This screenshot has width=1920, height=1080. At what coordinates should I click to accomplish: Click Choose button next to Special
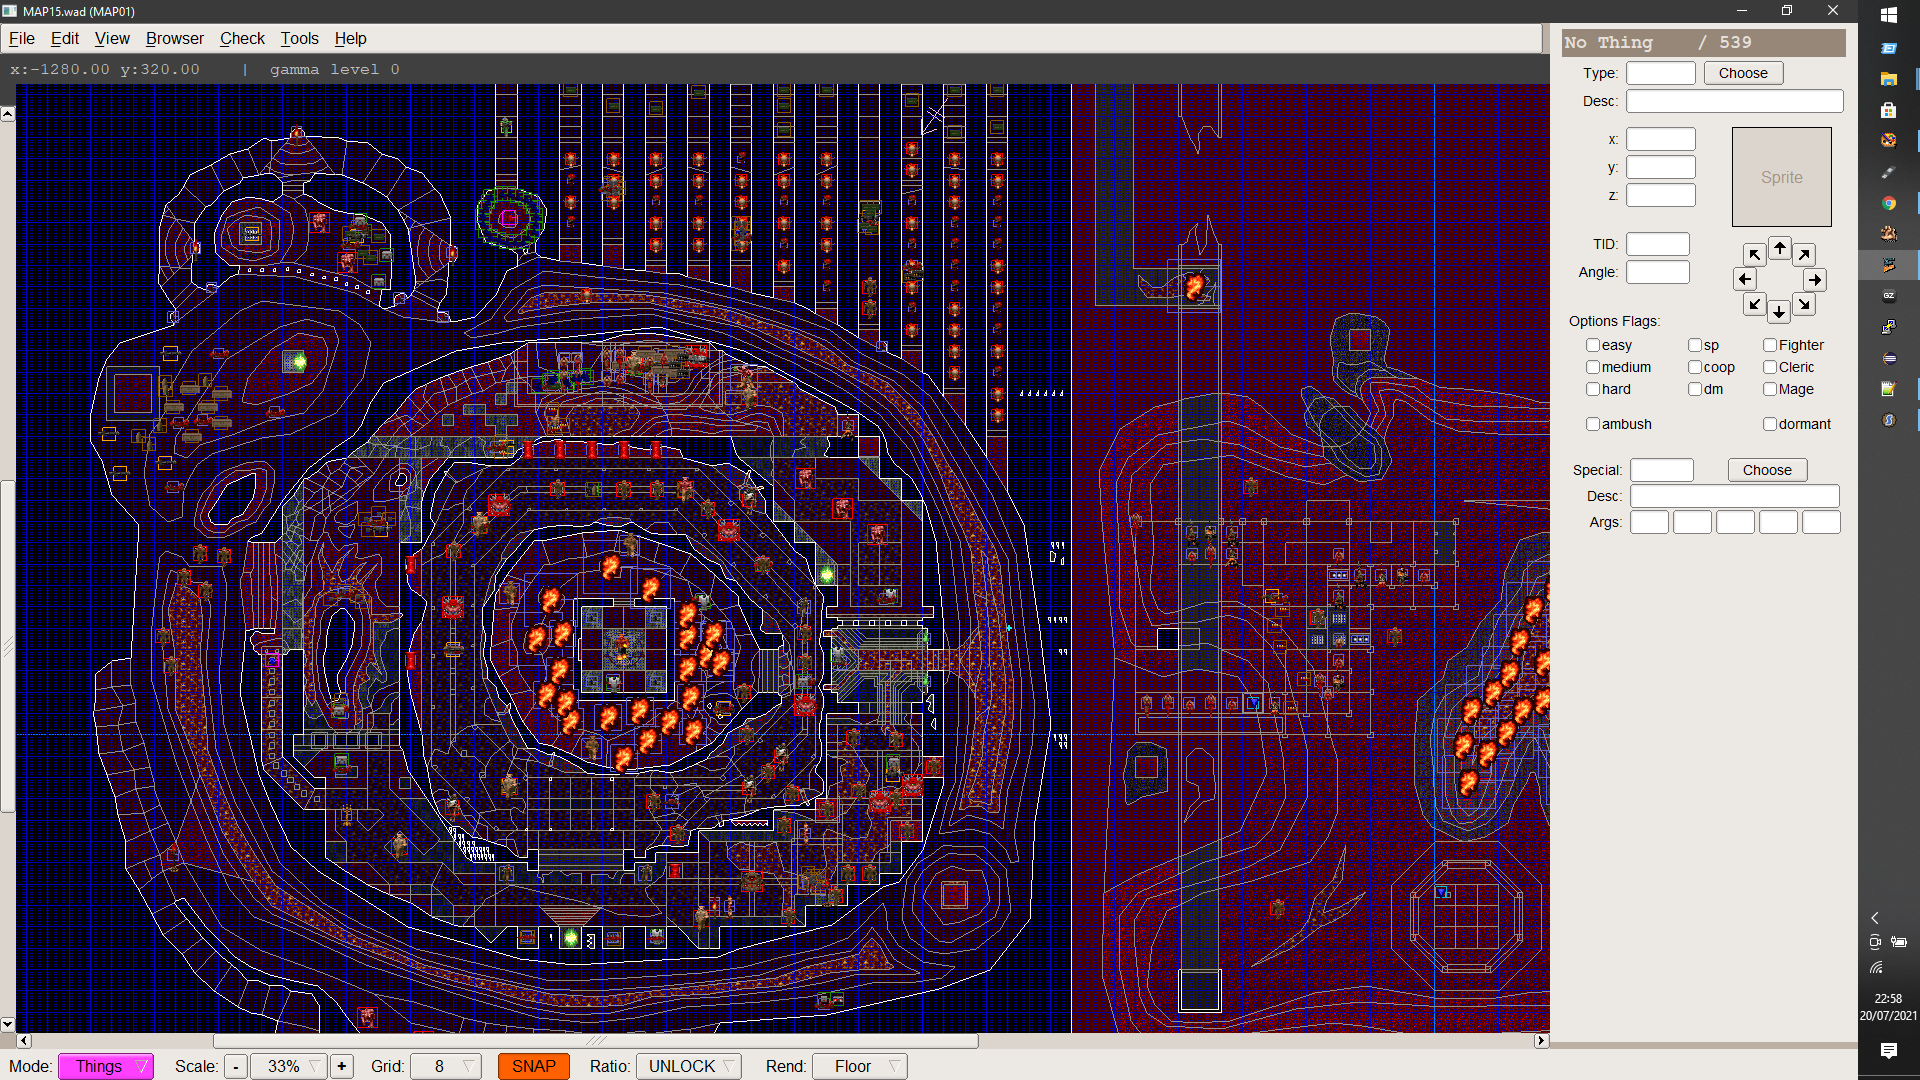coord(1767,470)
